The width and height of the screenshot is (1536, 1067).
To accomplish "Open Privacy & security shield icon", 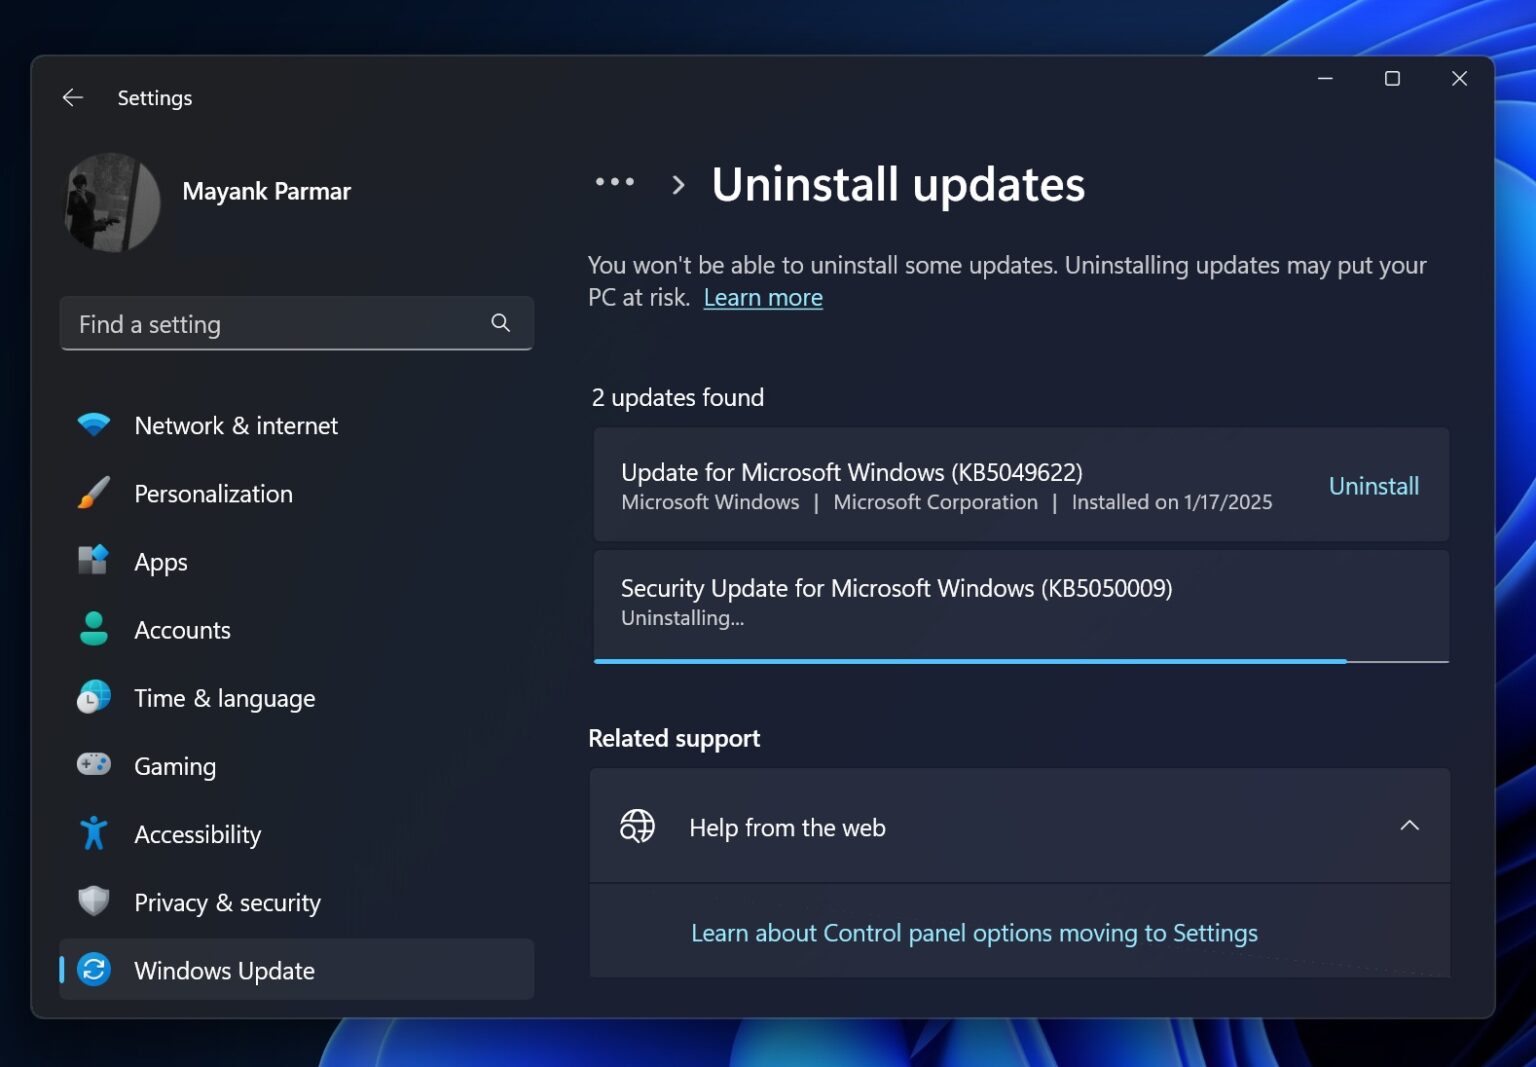I will [x=93, y=901].
